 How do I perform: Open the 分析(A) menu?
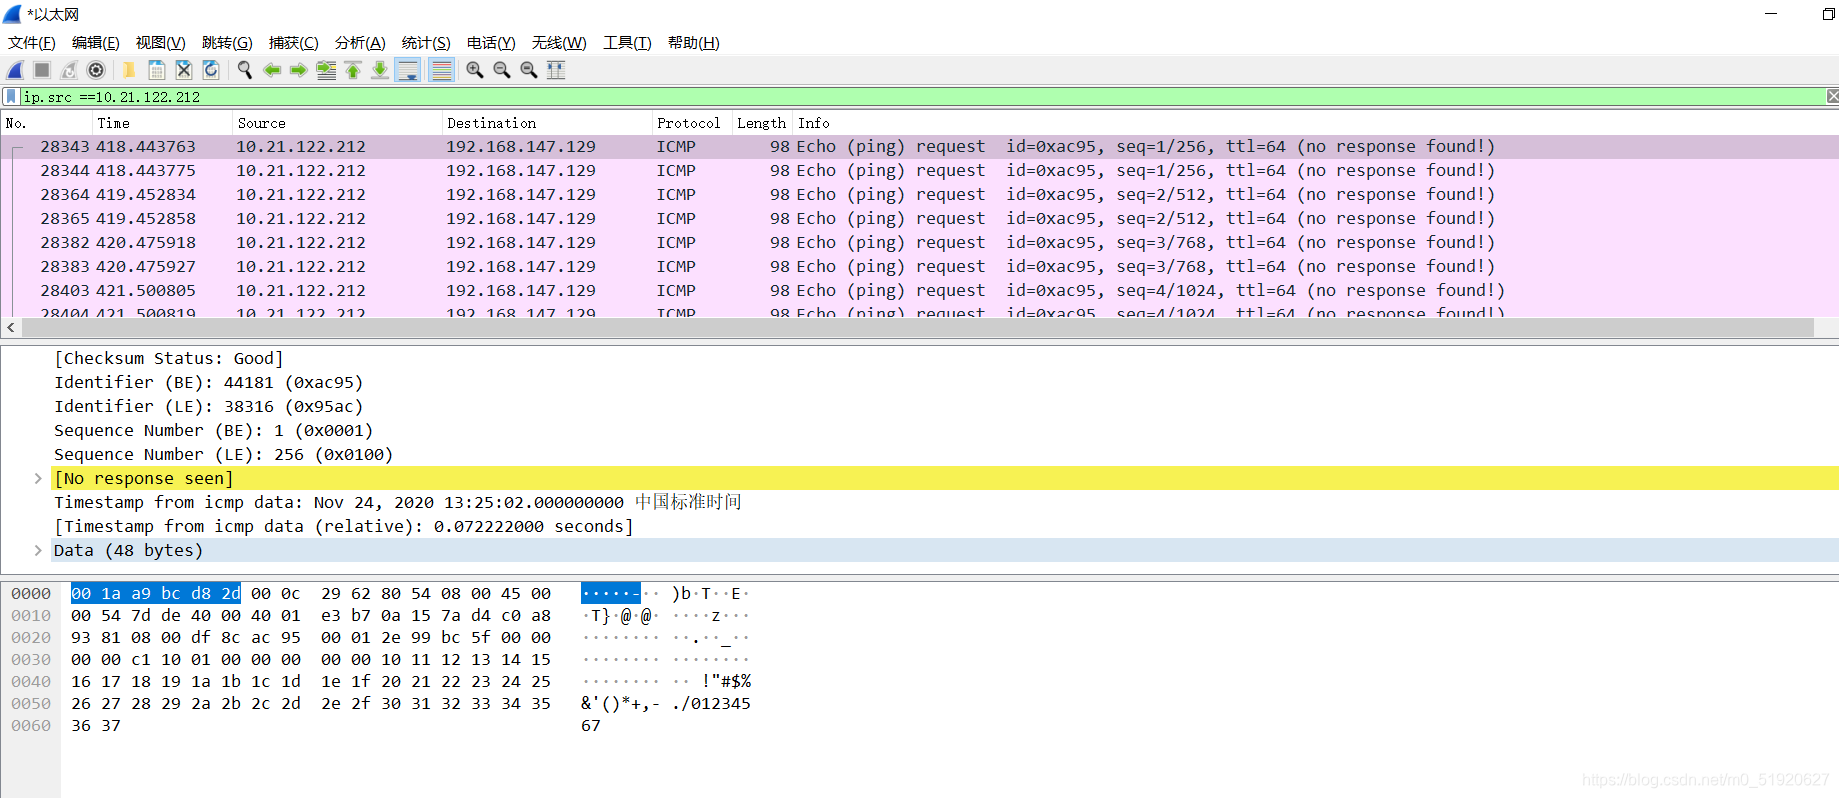tap(360, 43)
